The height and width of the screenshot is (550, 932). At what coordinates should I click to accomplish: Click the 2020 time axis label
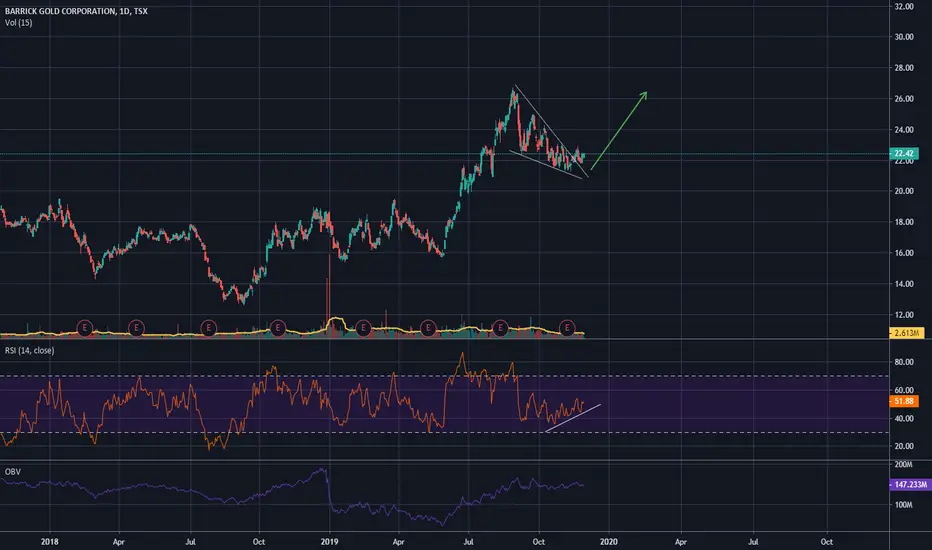point(609,542)
